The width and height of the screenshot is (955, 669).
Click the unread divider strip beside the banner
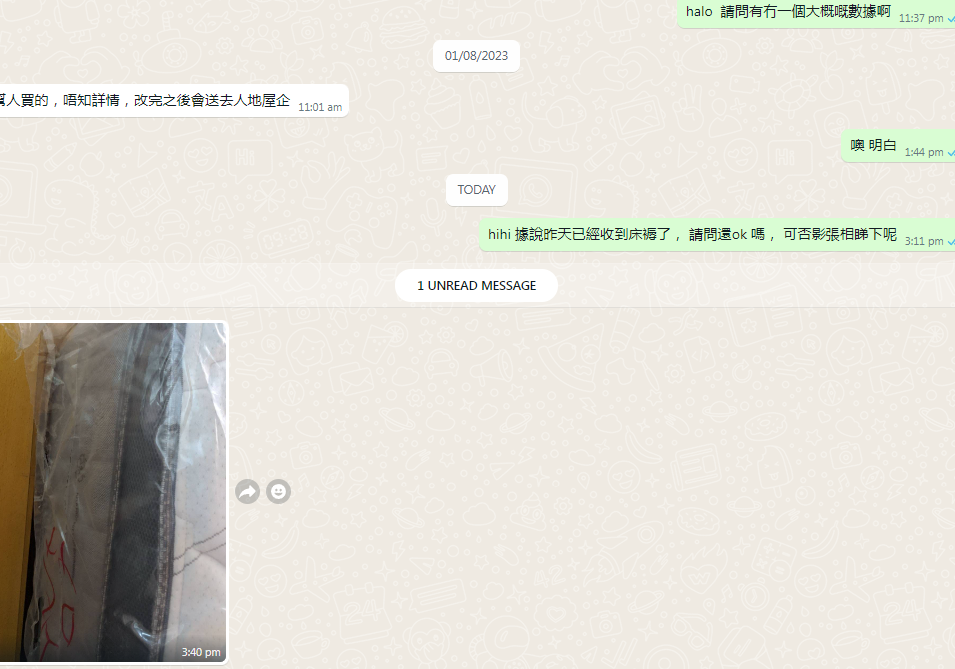(x=755, y=285)
